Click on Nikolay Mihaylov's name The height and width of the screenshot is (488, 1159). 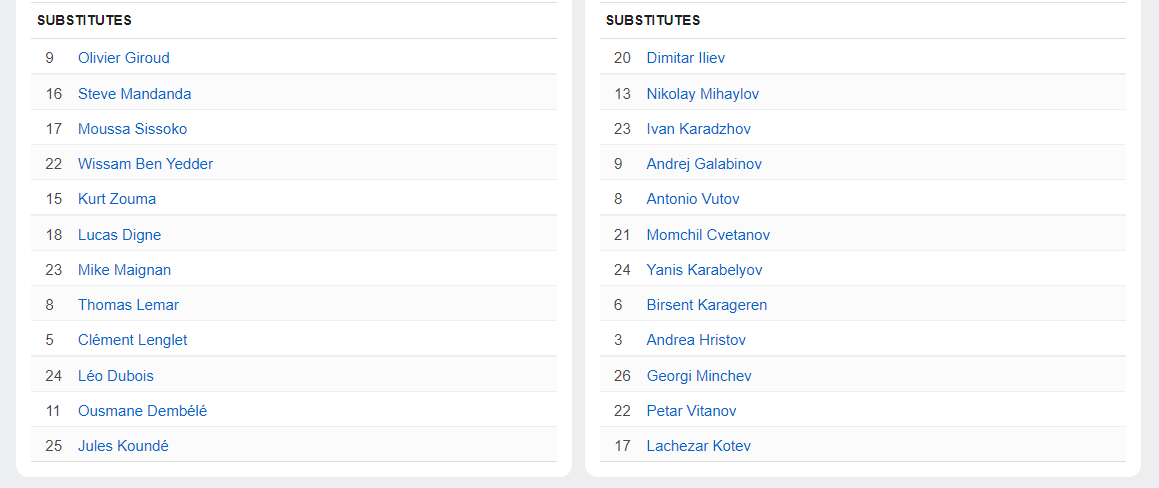click(702, 94)
